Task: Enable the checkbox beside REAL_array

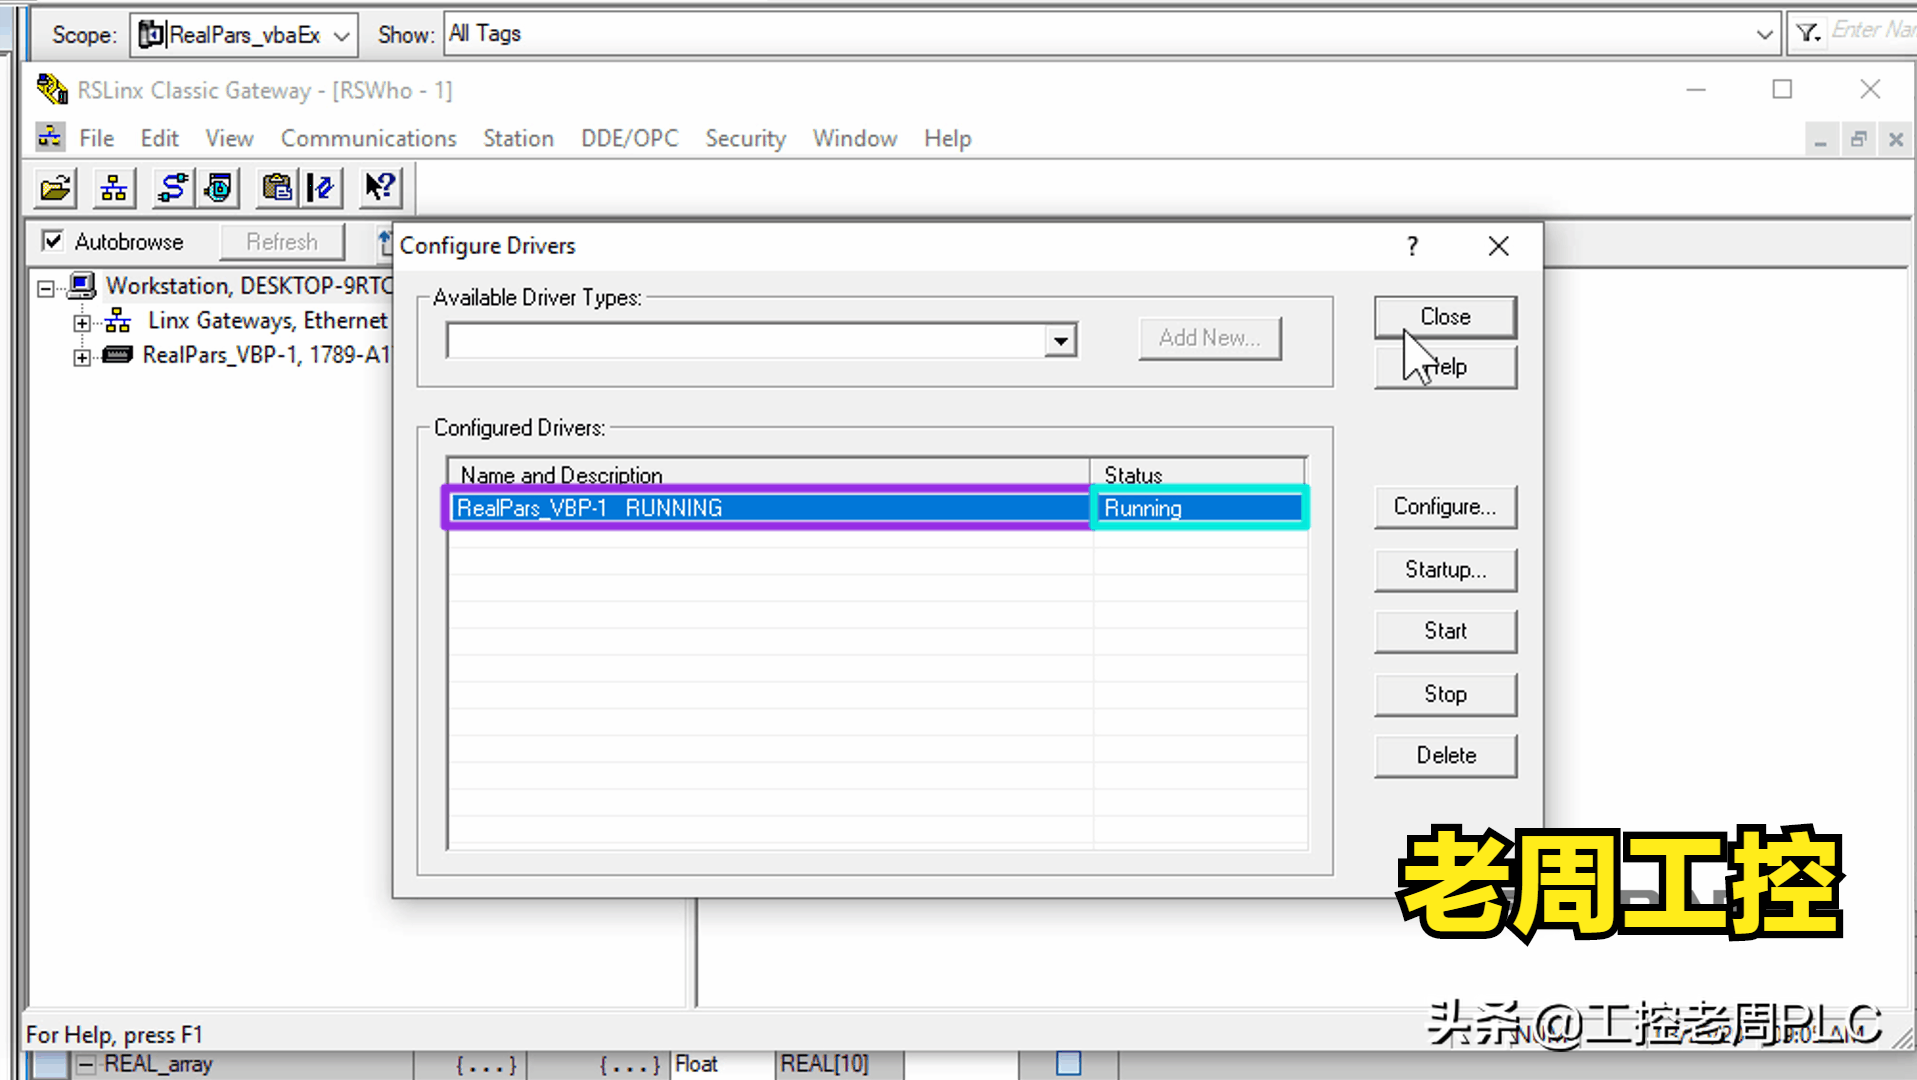Action: tap(1069, 1064)
